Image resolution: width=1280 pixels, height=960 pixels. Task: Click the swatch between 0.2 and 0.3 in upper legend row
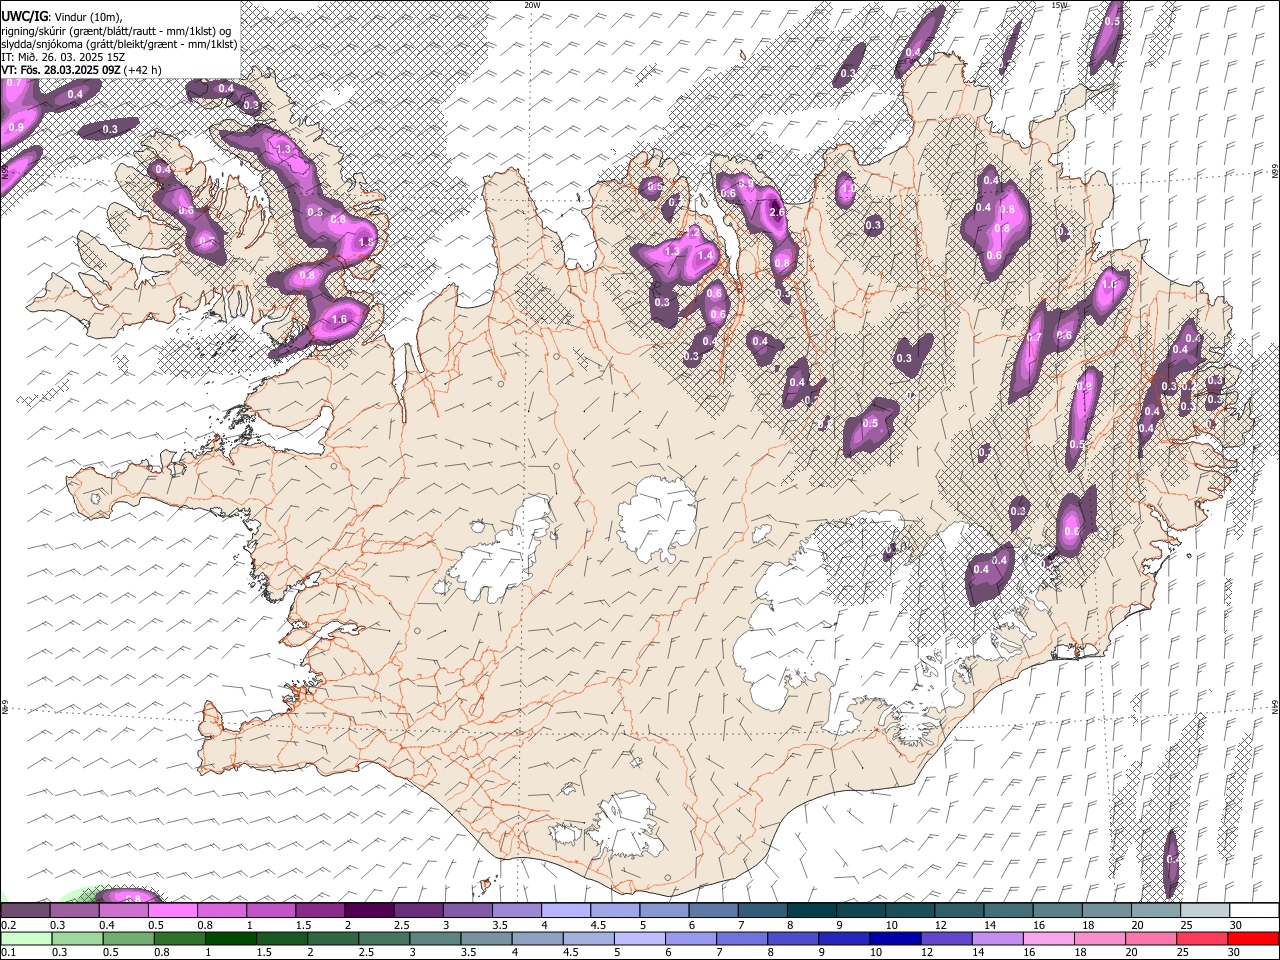click(25, 910)
